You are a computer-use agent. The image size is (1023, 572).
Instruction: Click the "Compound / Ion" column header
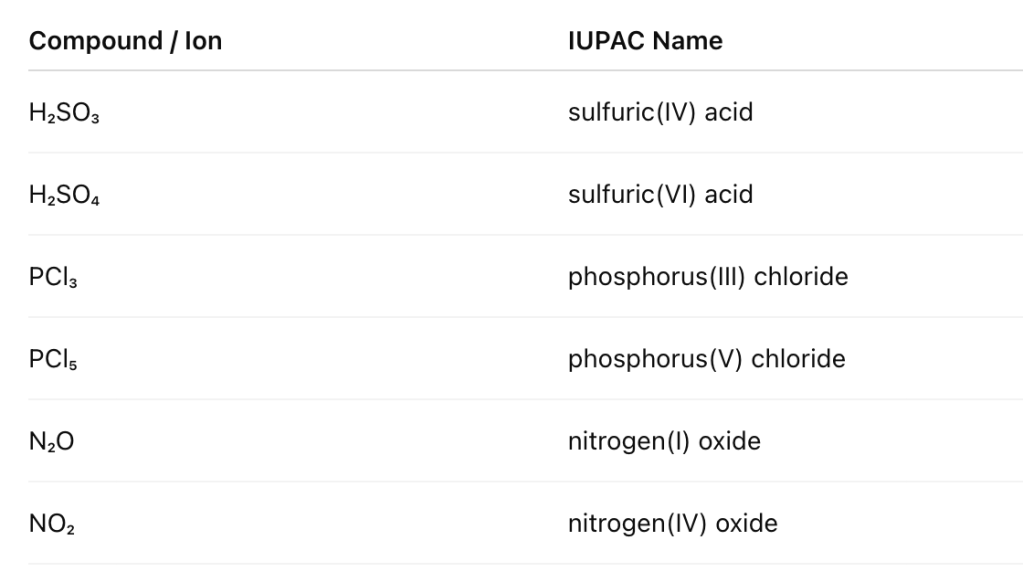tap(125, 41)
